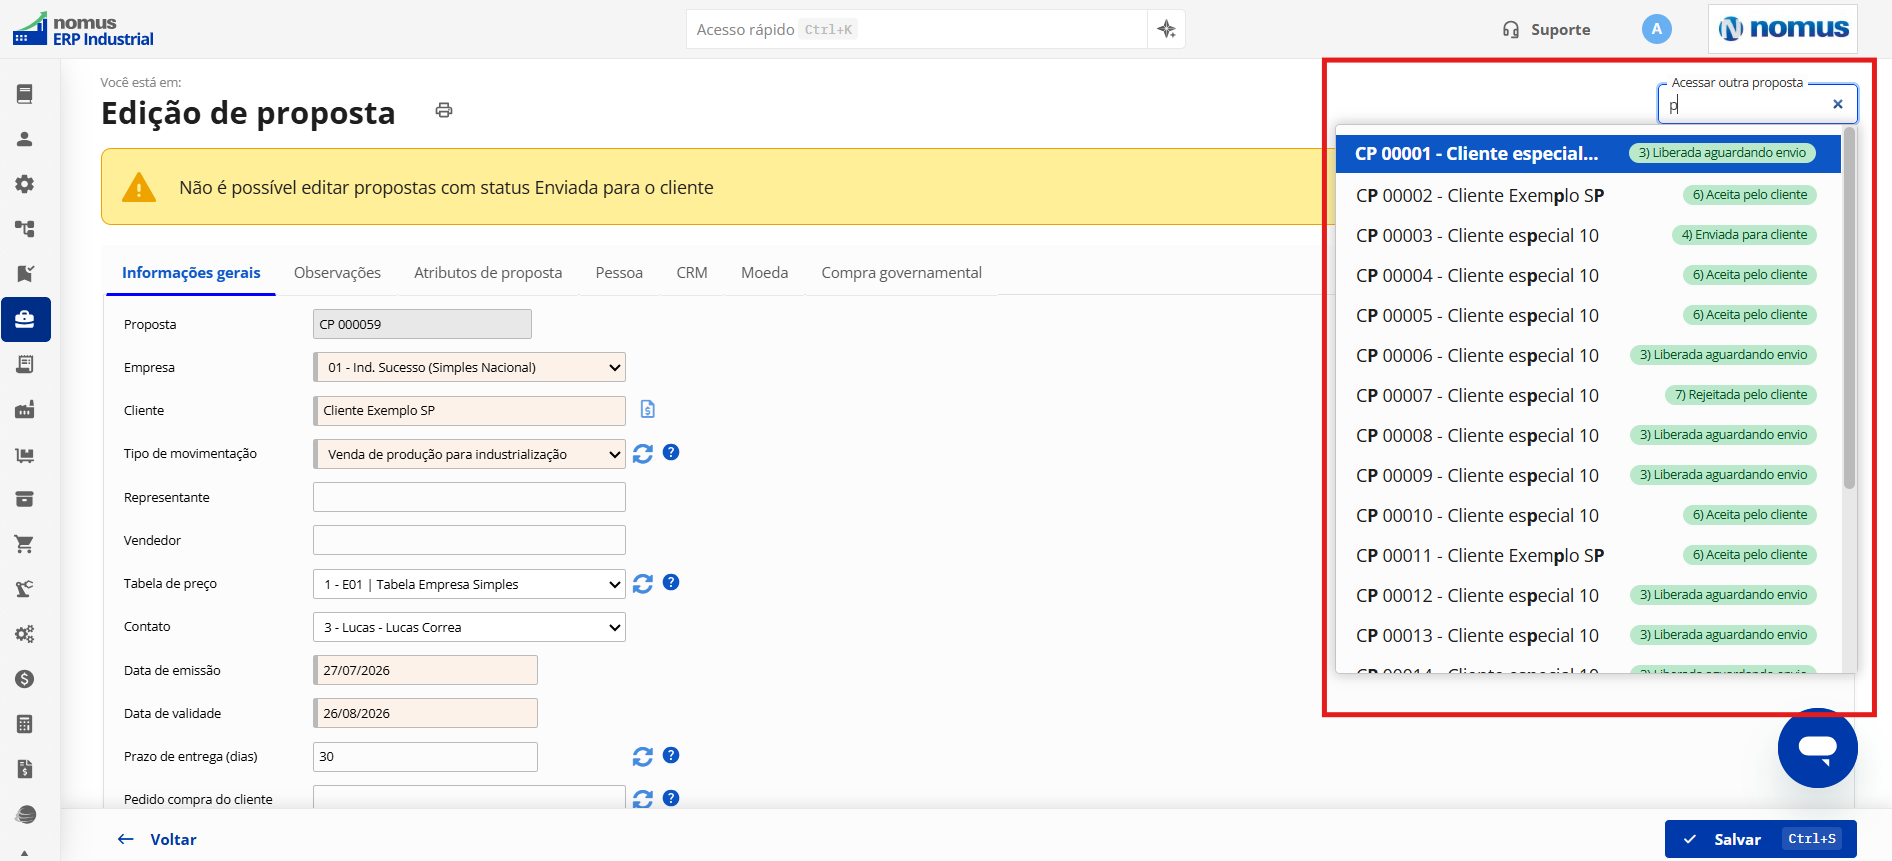
Task: Click the Data de emissão field
Action: [x=426, y=670]
